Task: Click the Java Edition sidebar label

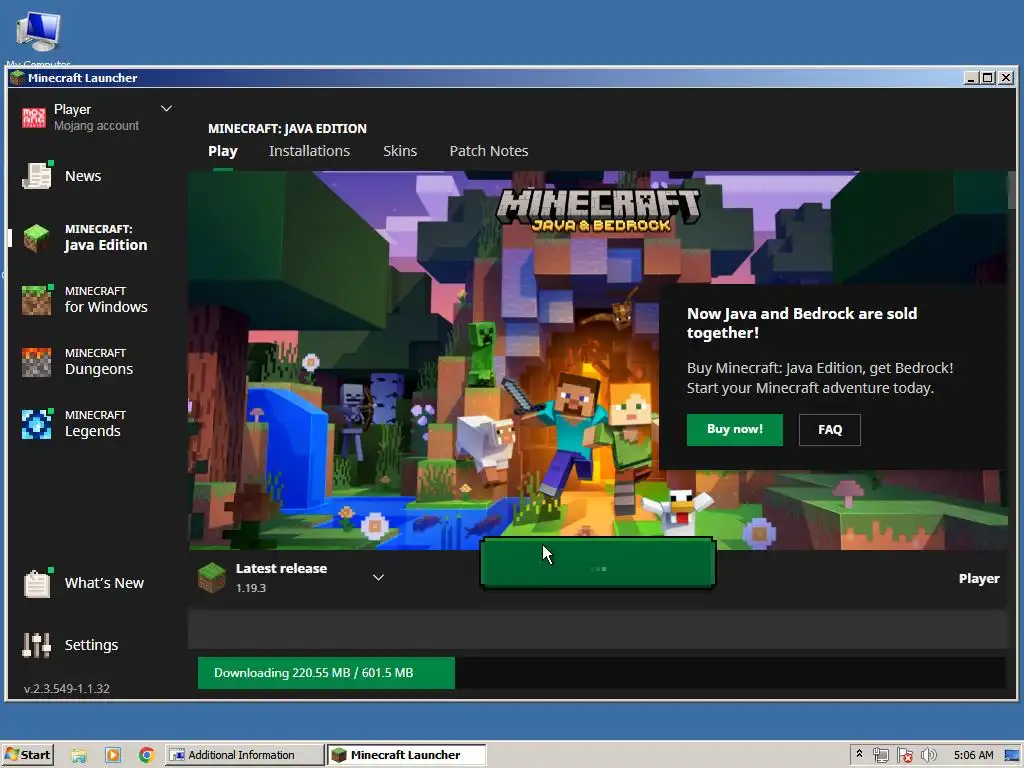Action: (x=106, y=238)
